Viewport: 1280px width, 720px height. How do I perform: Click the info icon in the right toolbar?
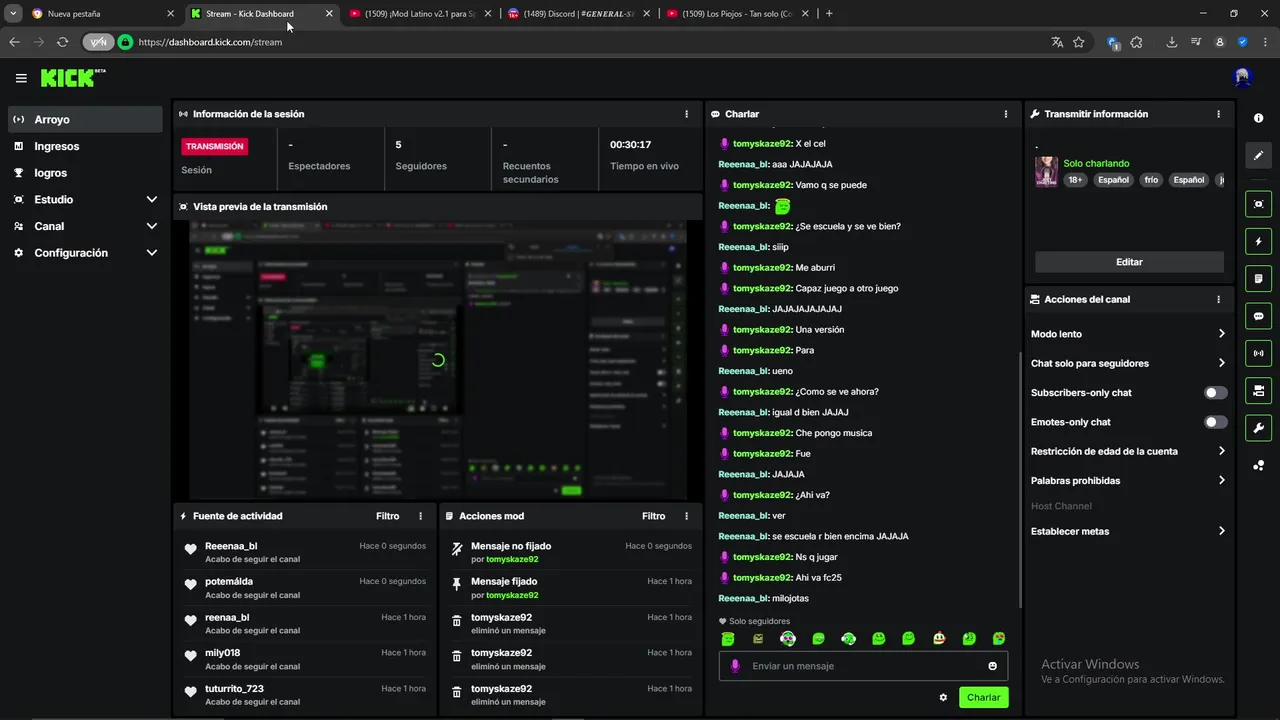(1258, 118)
